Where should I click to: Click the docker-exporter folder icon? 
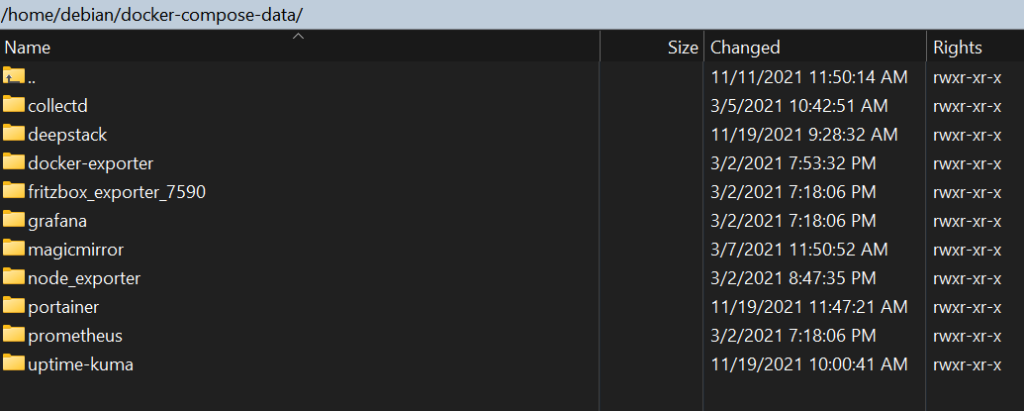[13, 162]
